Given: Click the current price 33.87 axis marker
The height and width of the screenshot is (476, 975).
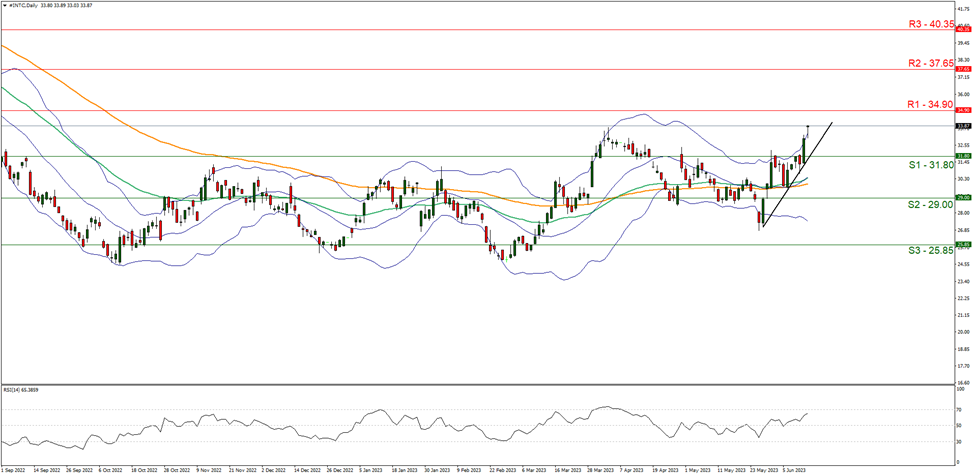Looking at the screenshot, I should click(962, 126).
